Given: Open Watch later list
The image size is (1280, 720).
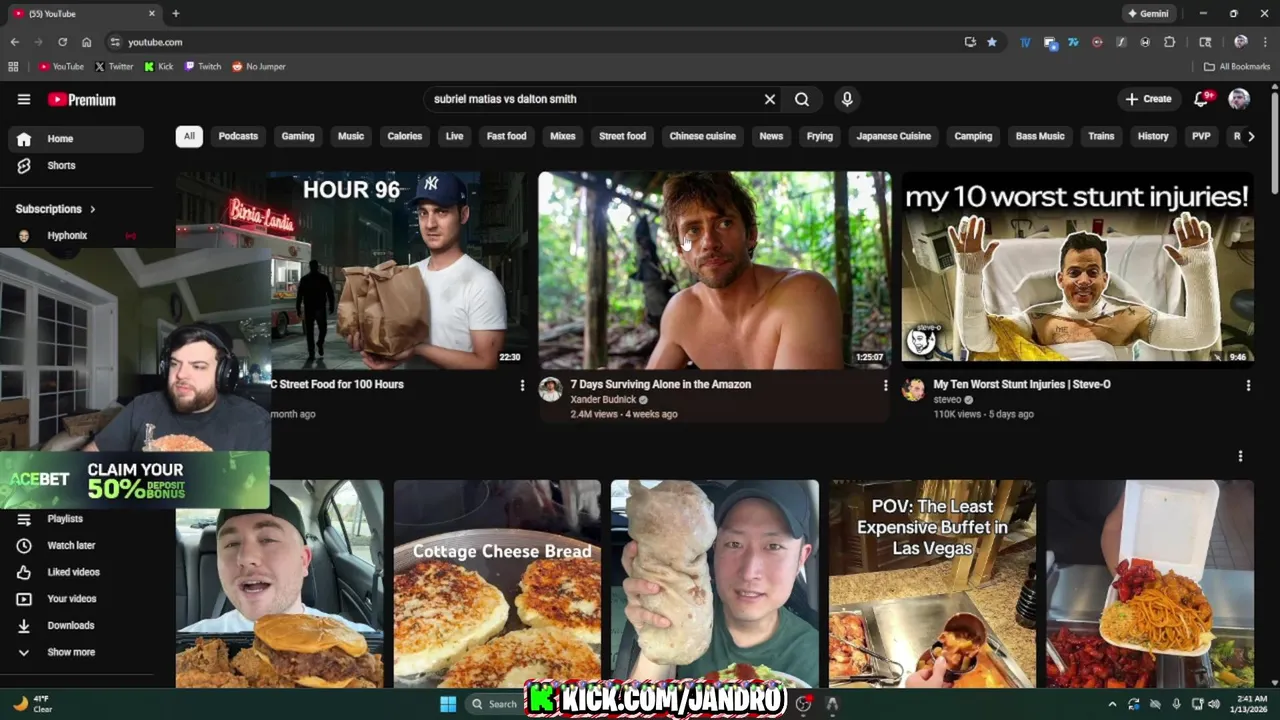Looking at the screenshot, I should [76, 545].
